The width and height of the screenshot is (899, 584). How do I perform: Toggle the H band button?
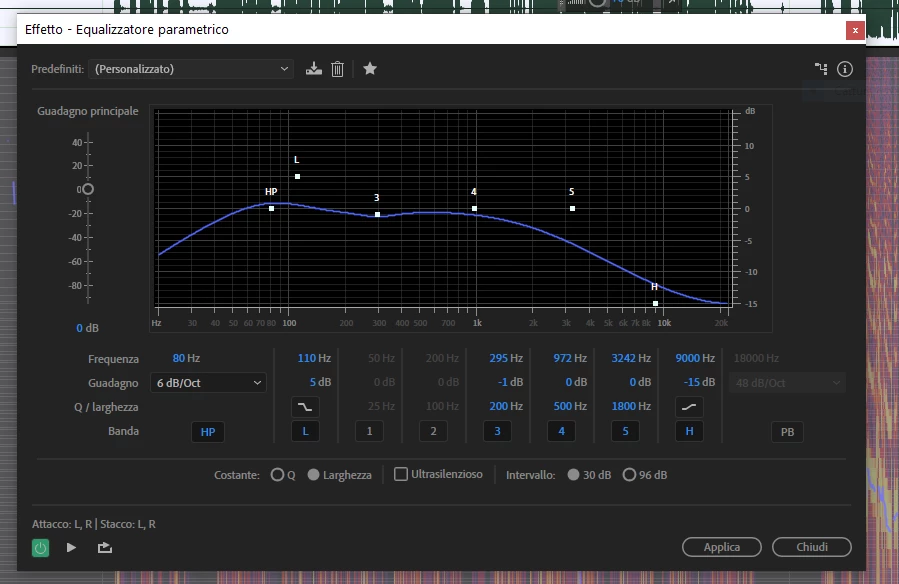click(x=689, y=431)
